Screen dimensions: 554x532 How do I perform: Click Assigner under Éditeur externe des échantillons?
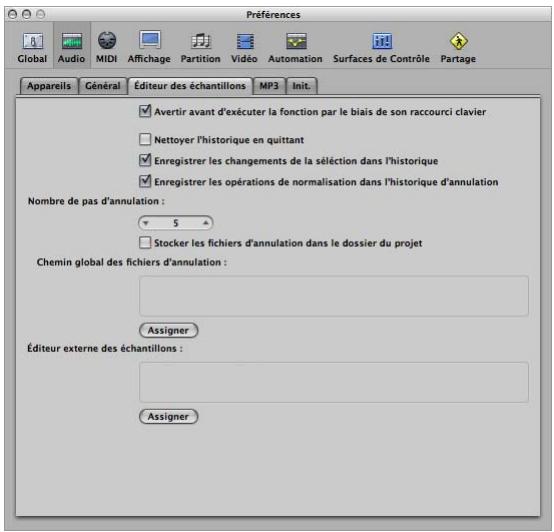coord(169,416)
